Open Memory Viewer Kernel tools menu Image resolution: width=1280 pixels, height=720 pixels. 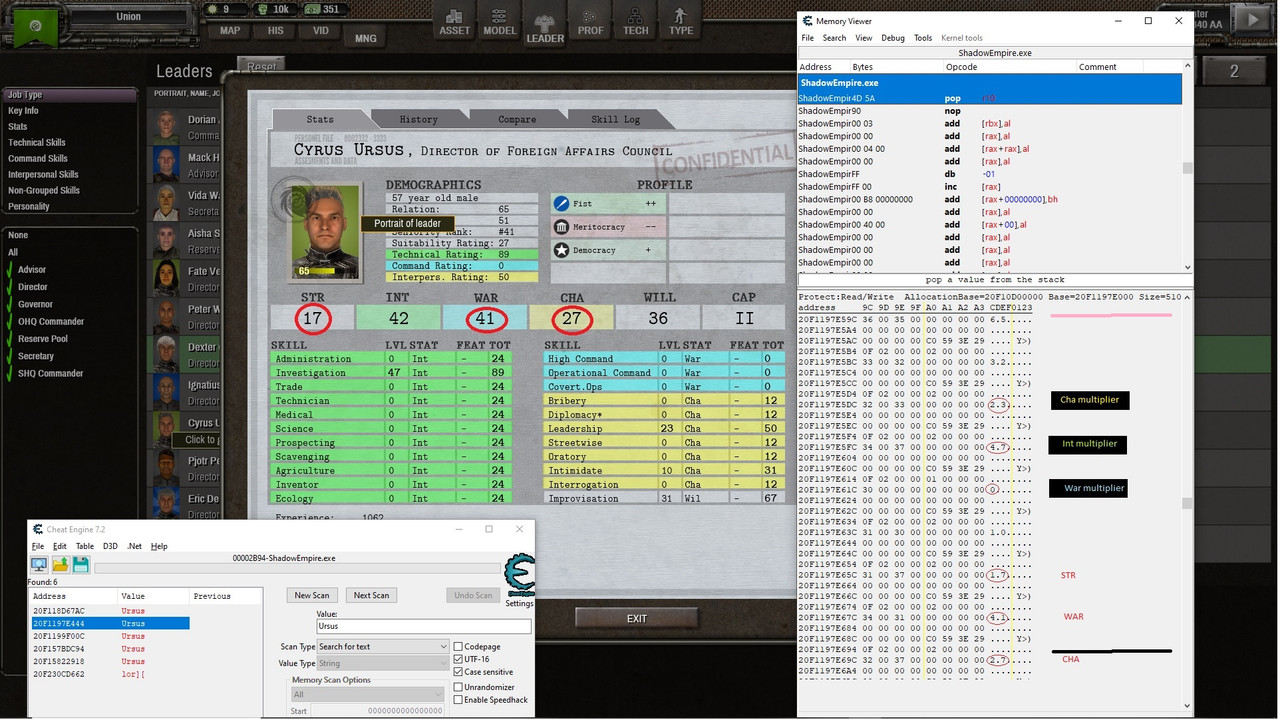pyautogui.click(x=962, y=38)
